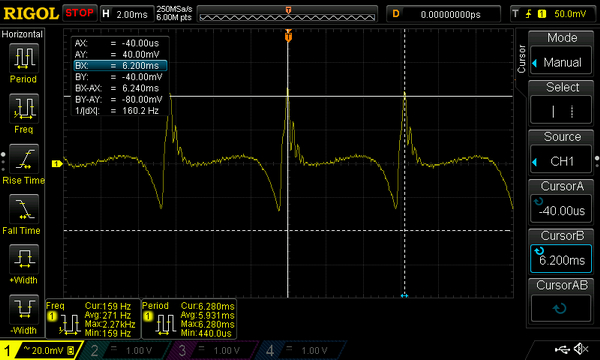This screenshot has width=600, height=360.
Task: Select the Period measurement icon
Action: (x=24, y=58)
